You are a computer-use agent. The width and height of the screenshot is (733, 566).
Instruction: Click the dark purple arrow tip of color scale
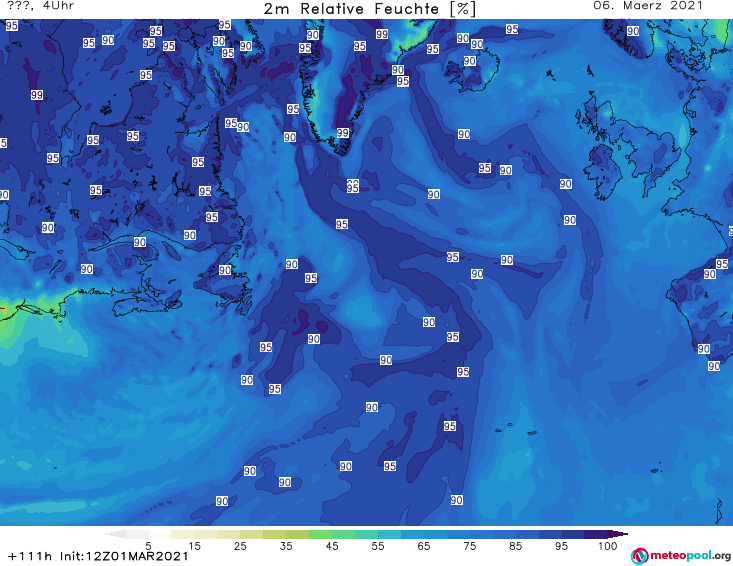(x=618, y=534)
